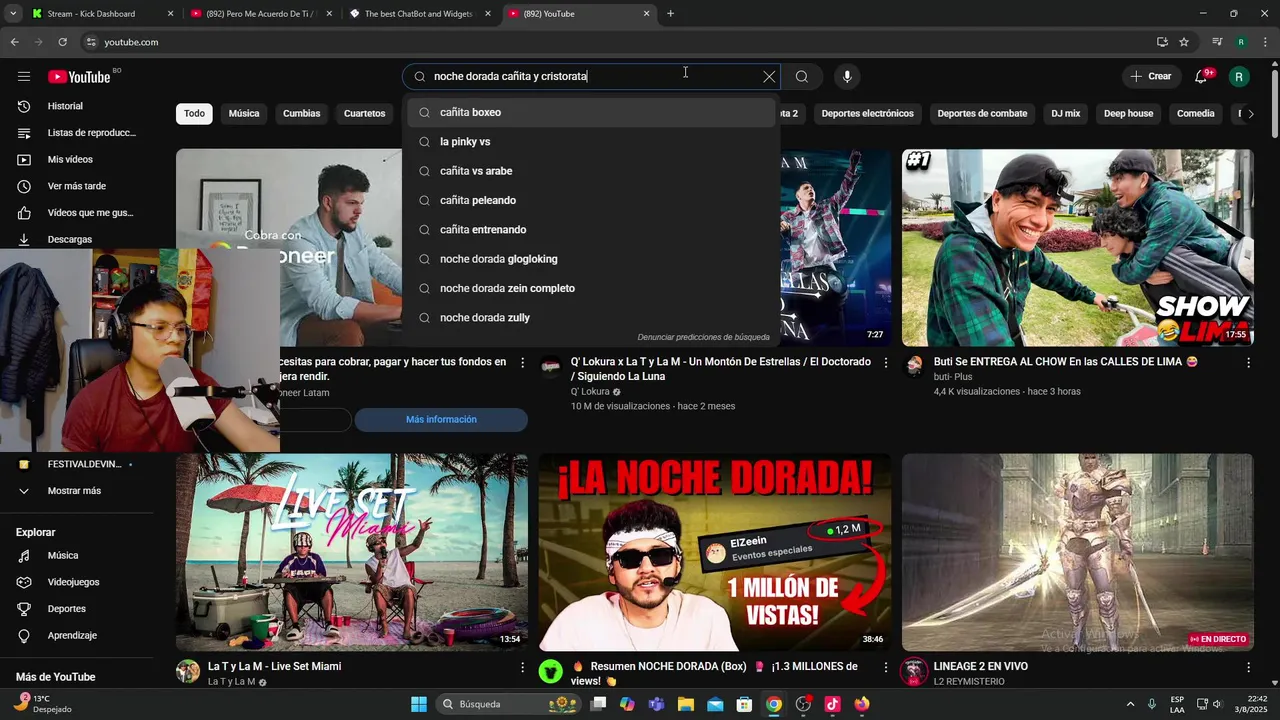Click the YouTube search input field
Image resolution: width=1280 pixels, height=720 pixels.
[590, 77]
